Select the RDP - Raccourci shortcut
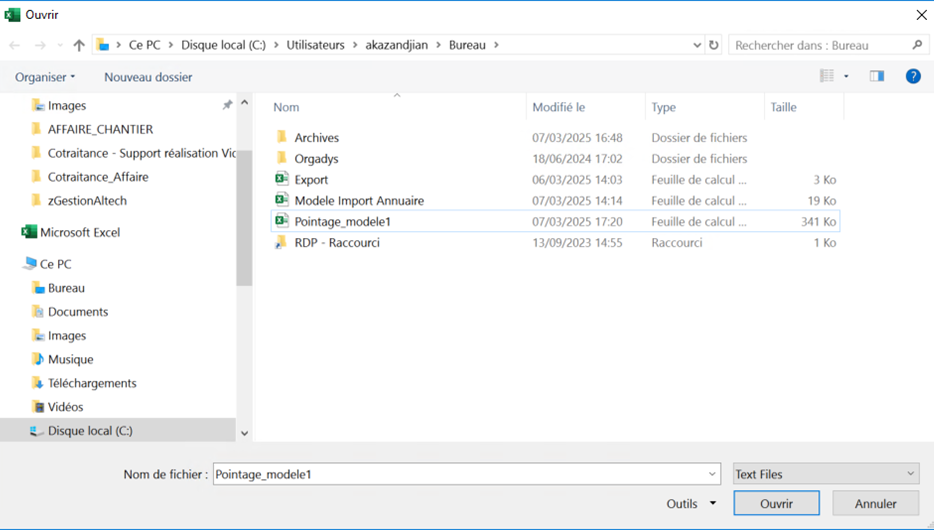 [337, 242]
